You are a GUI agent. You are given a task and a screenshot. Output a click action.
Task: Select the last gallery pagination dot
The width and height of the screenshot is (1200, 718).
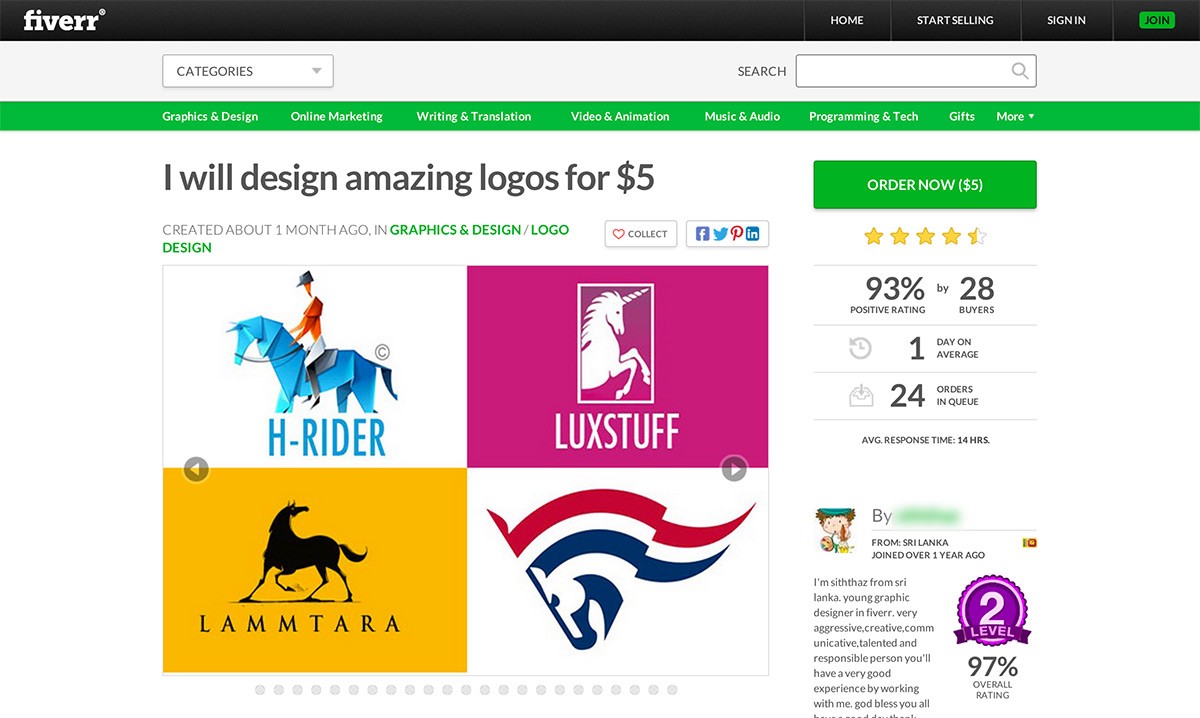(672, 690)
